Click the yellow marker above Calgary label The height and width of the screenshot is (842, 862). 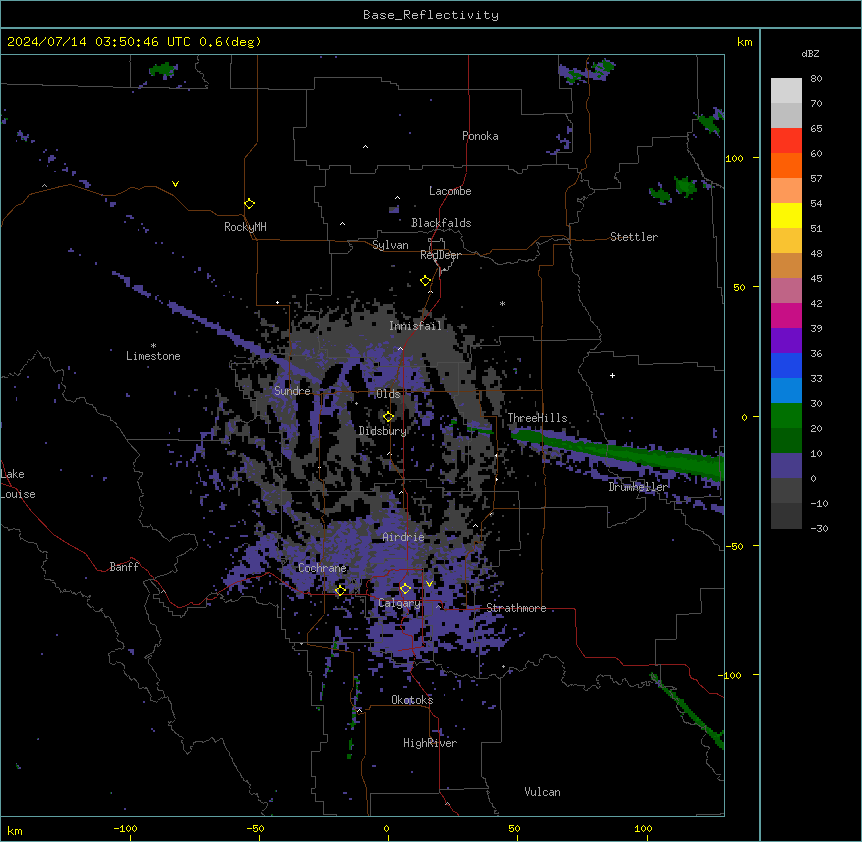405,588
